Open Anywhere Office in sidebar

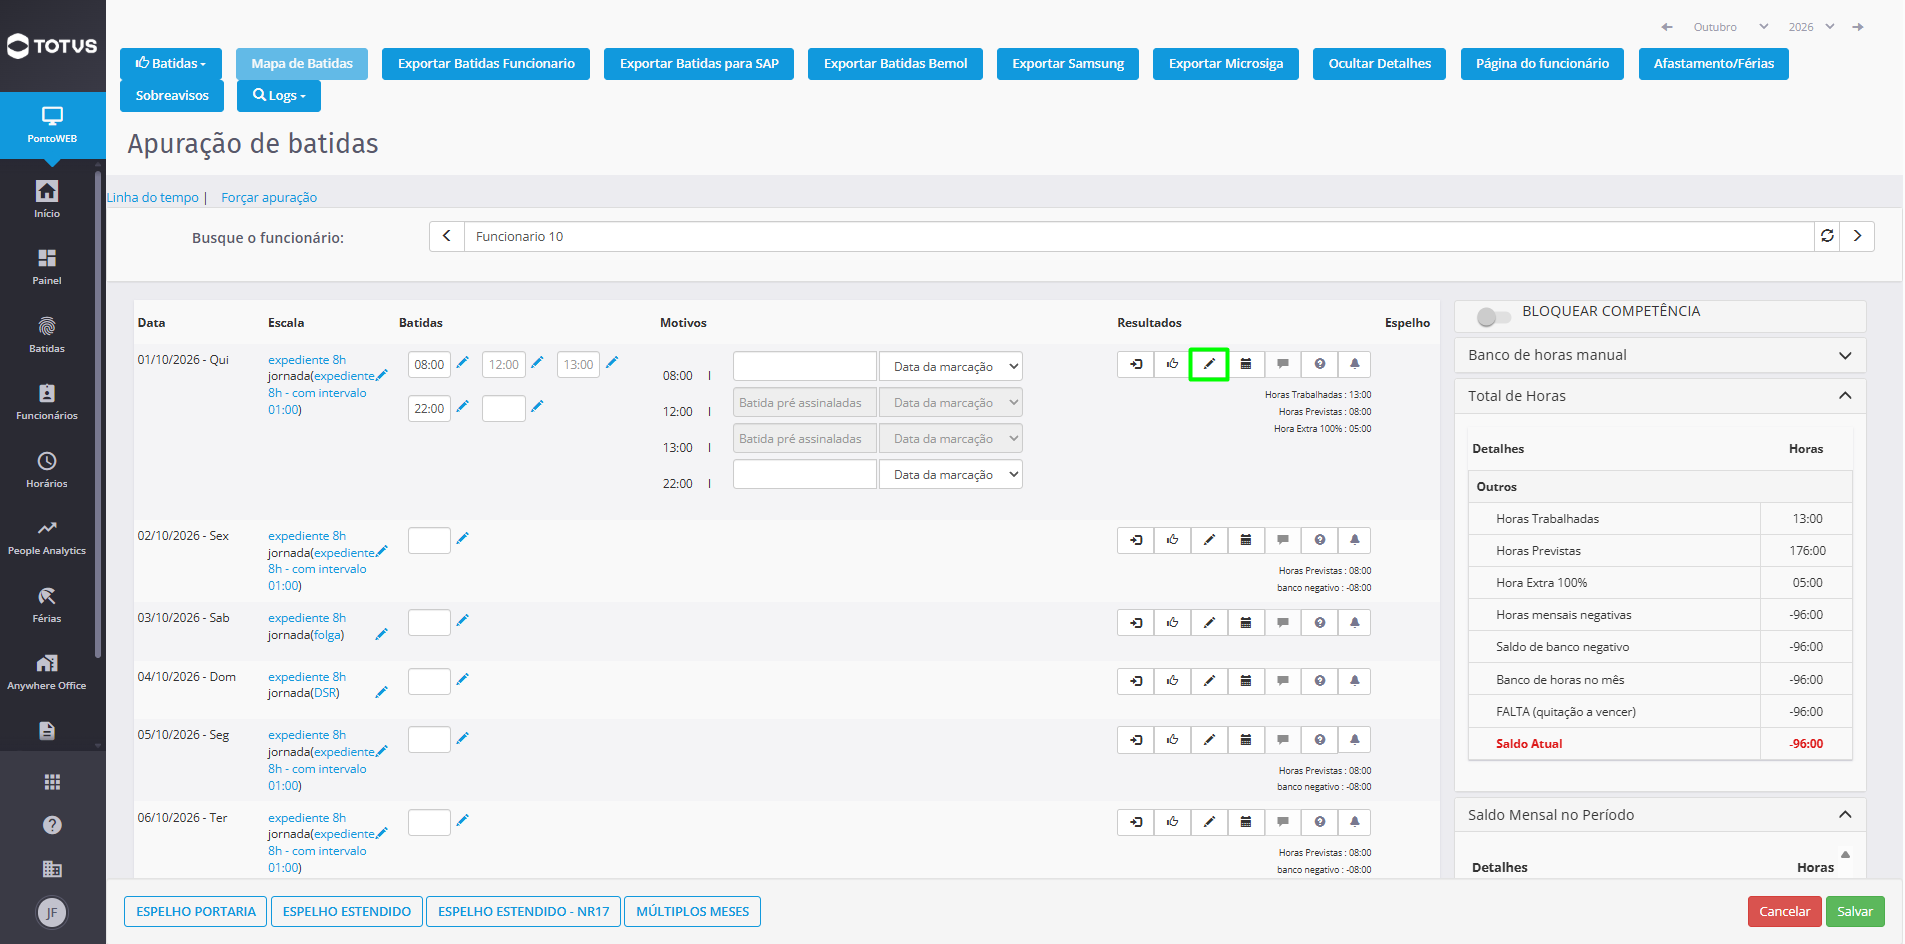pos(47,672)
